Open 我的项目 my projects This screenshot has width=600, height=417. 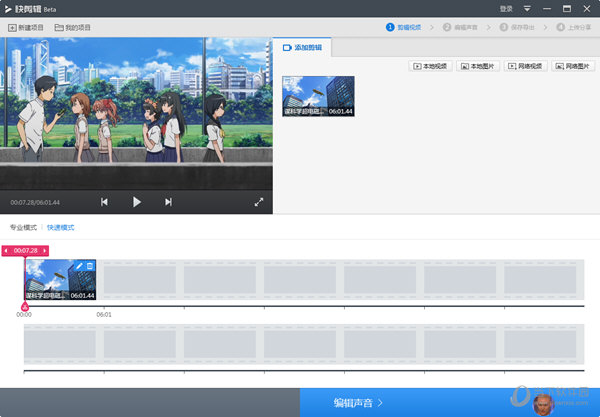[x=72, y=28]
